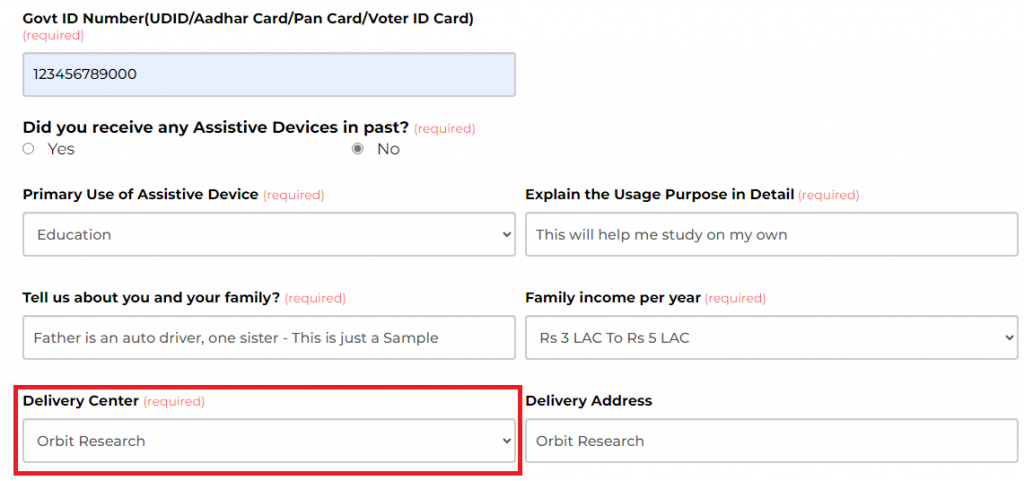Click the Yes option label text
Viewport: 1024px width, 481px height.
[61, 149]
